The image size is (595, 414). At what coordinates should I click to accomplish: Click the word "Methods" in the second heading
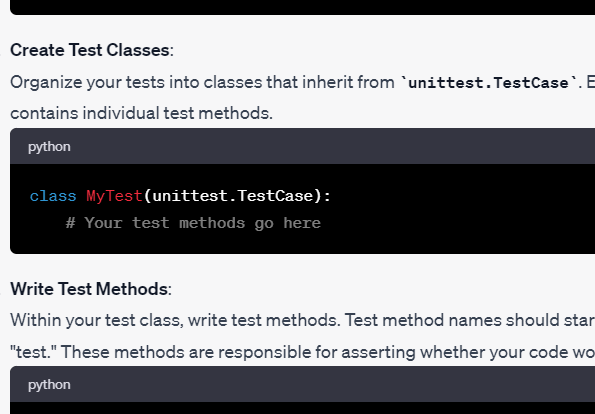(132, 289)
